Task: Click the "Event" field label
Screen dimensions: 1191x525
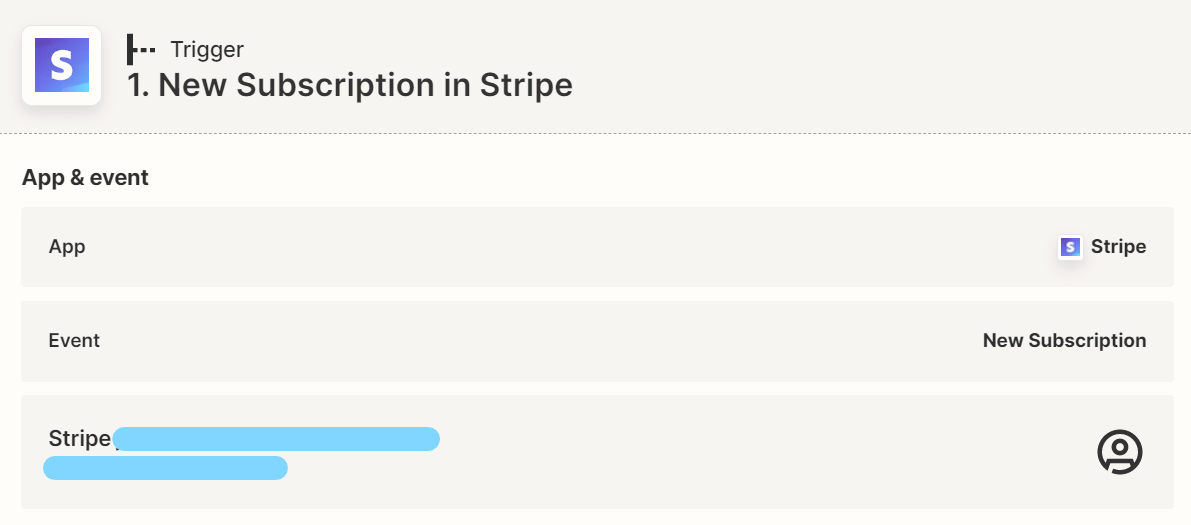Action: click(74, 340)
